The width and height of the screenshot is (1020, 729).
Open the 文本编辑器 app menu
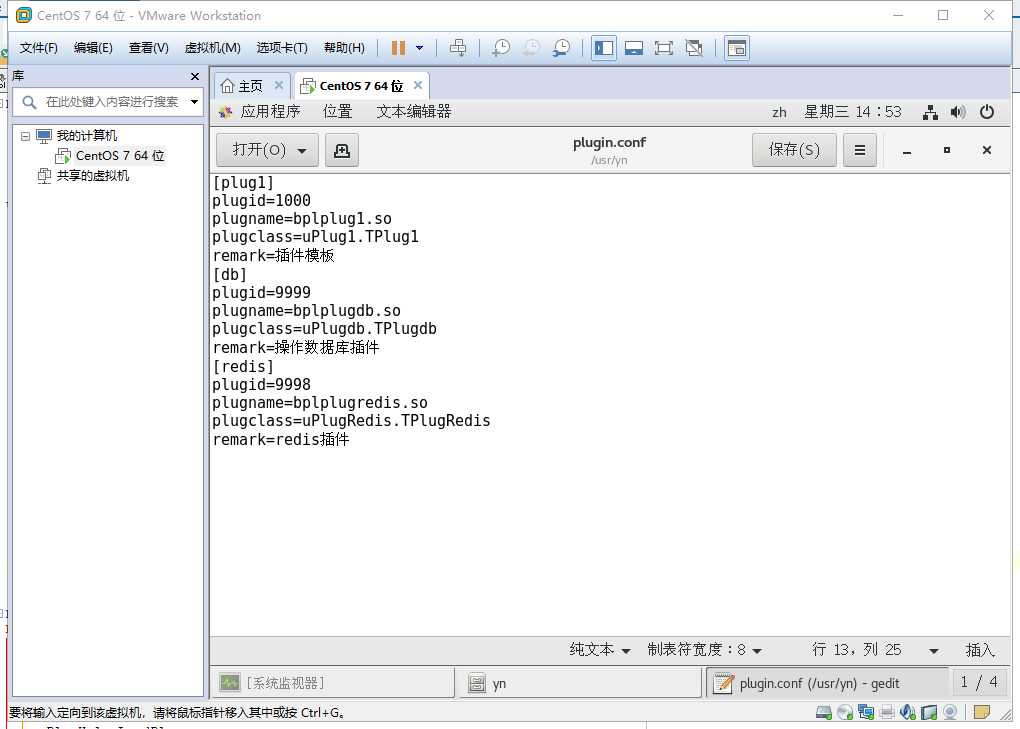click(x=414, y=111)
